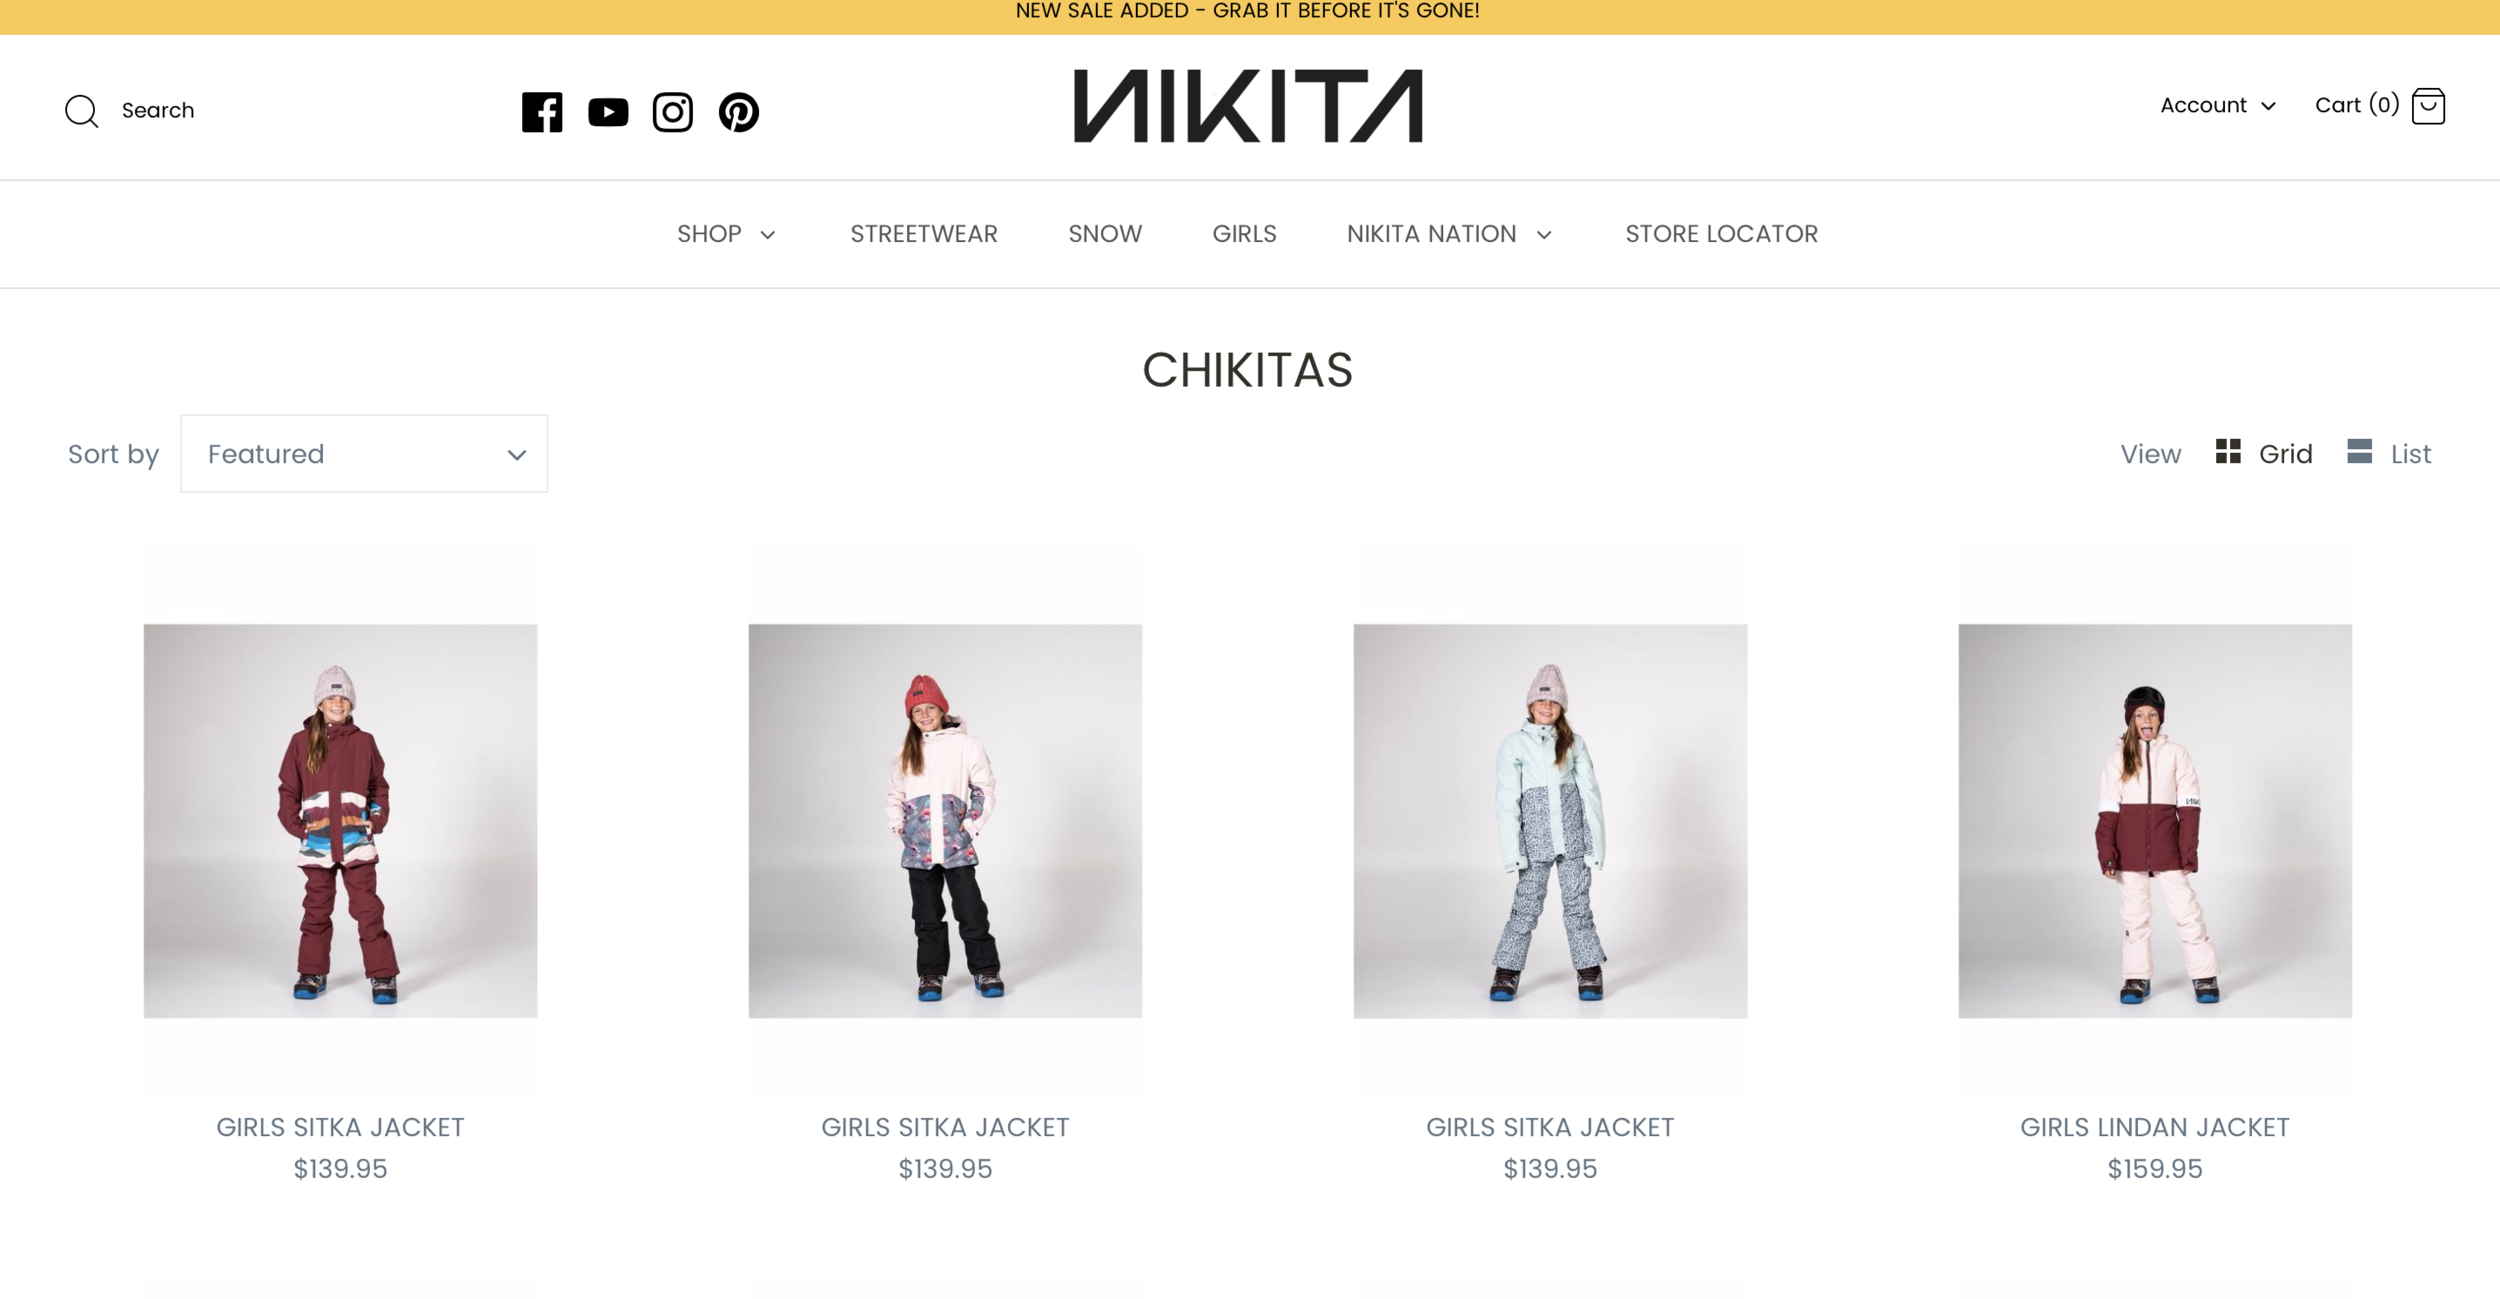Switch to Grid view icon
Screen dimensions: 2500x1299
2228,451
